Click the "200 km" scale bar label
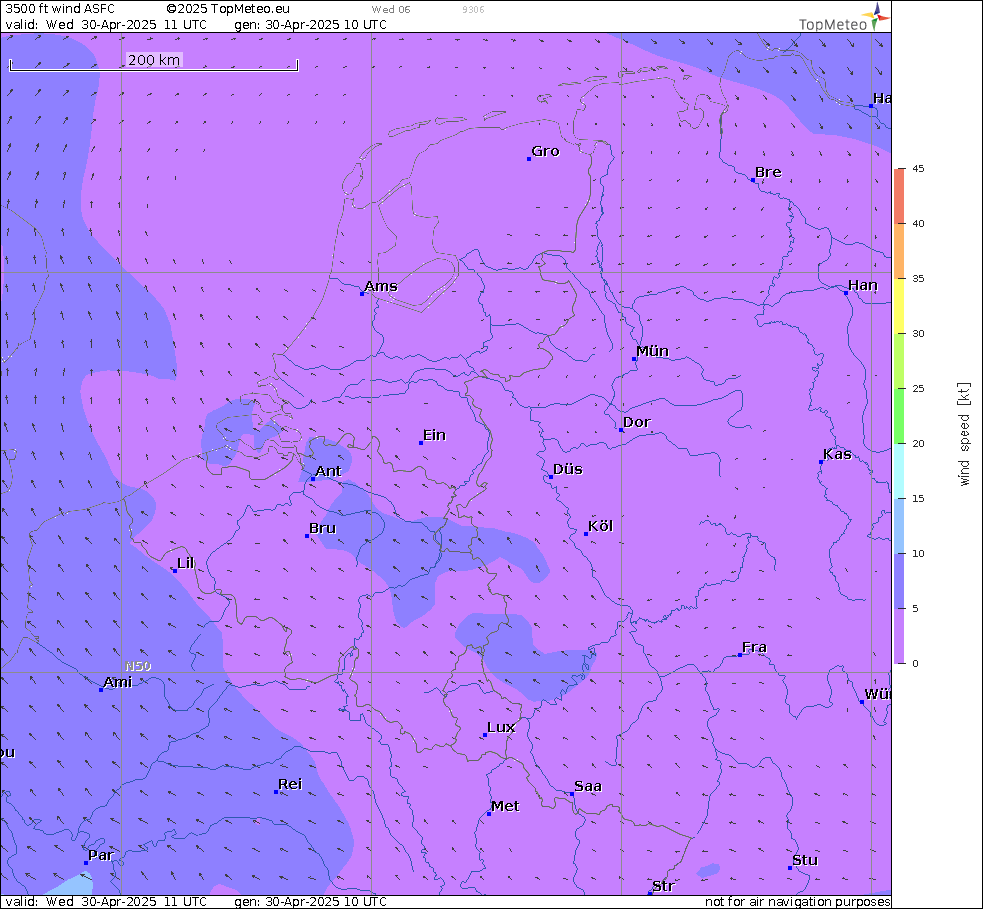Screen dimensions: 983x909 154,60
